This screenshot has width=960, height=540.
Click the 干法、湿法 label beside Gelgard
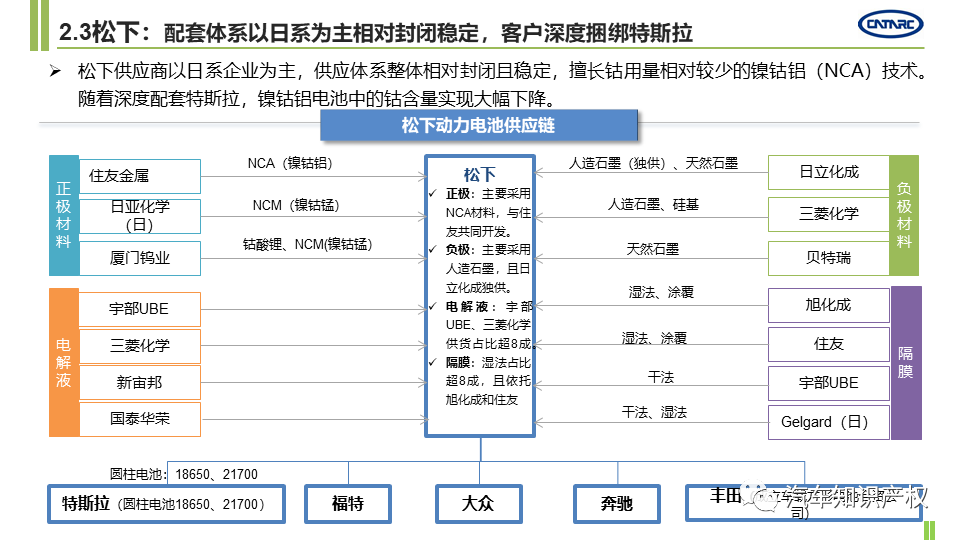654,413
